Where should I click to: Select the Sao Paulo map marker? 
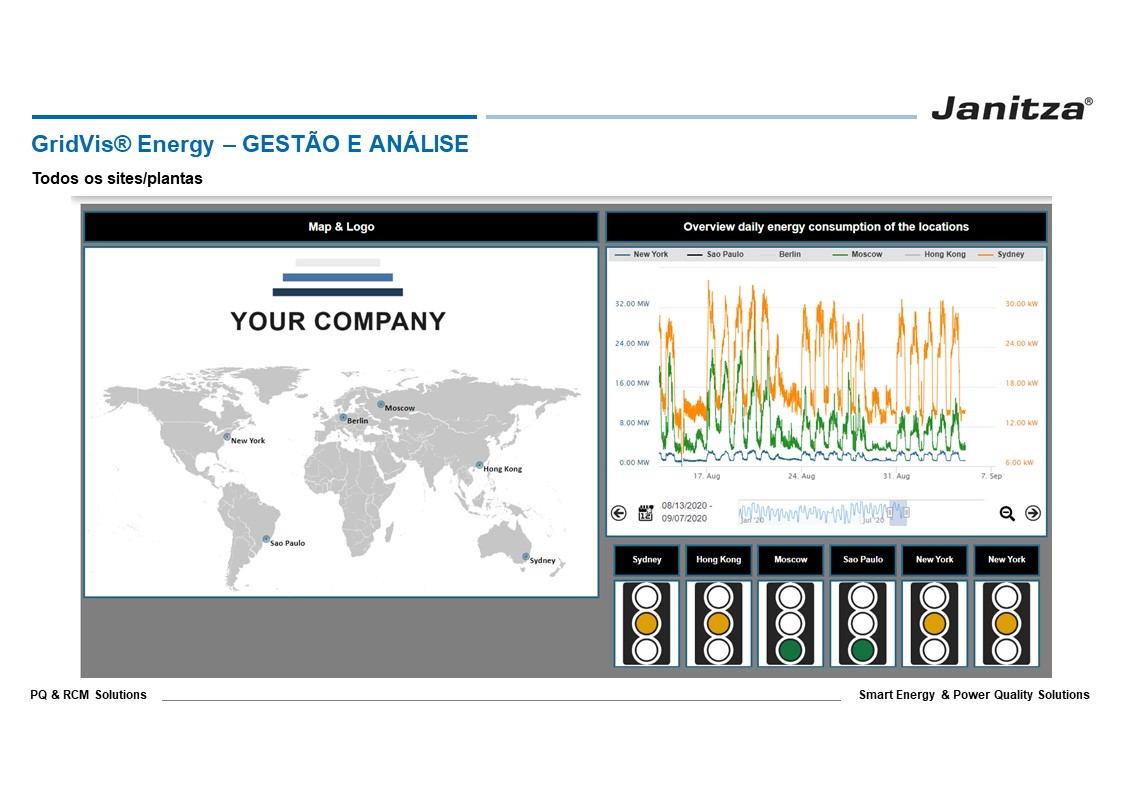tap(266, 539)
